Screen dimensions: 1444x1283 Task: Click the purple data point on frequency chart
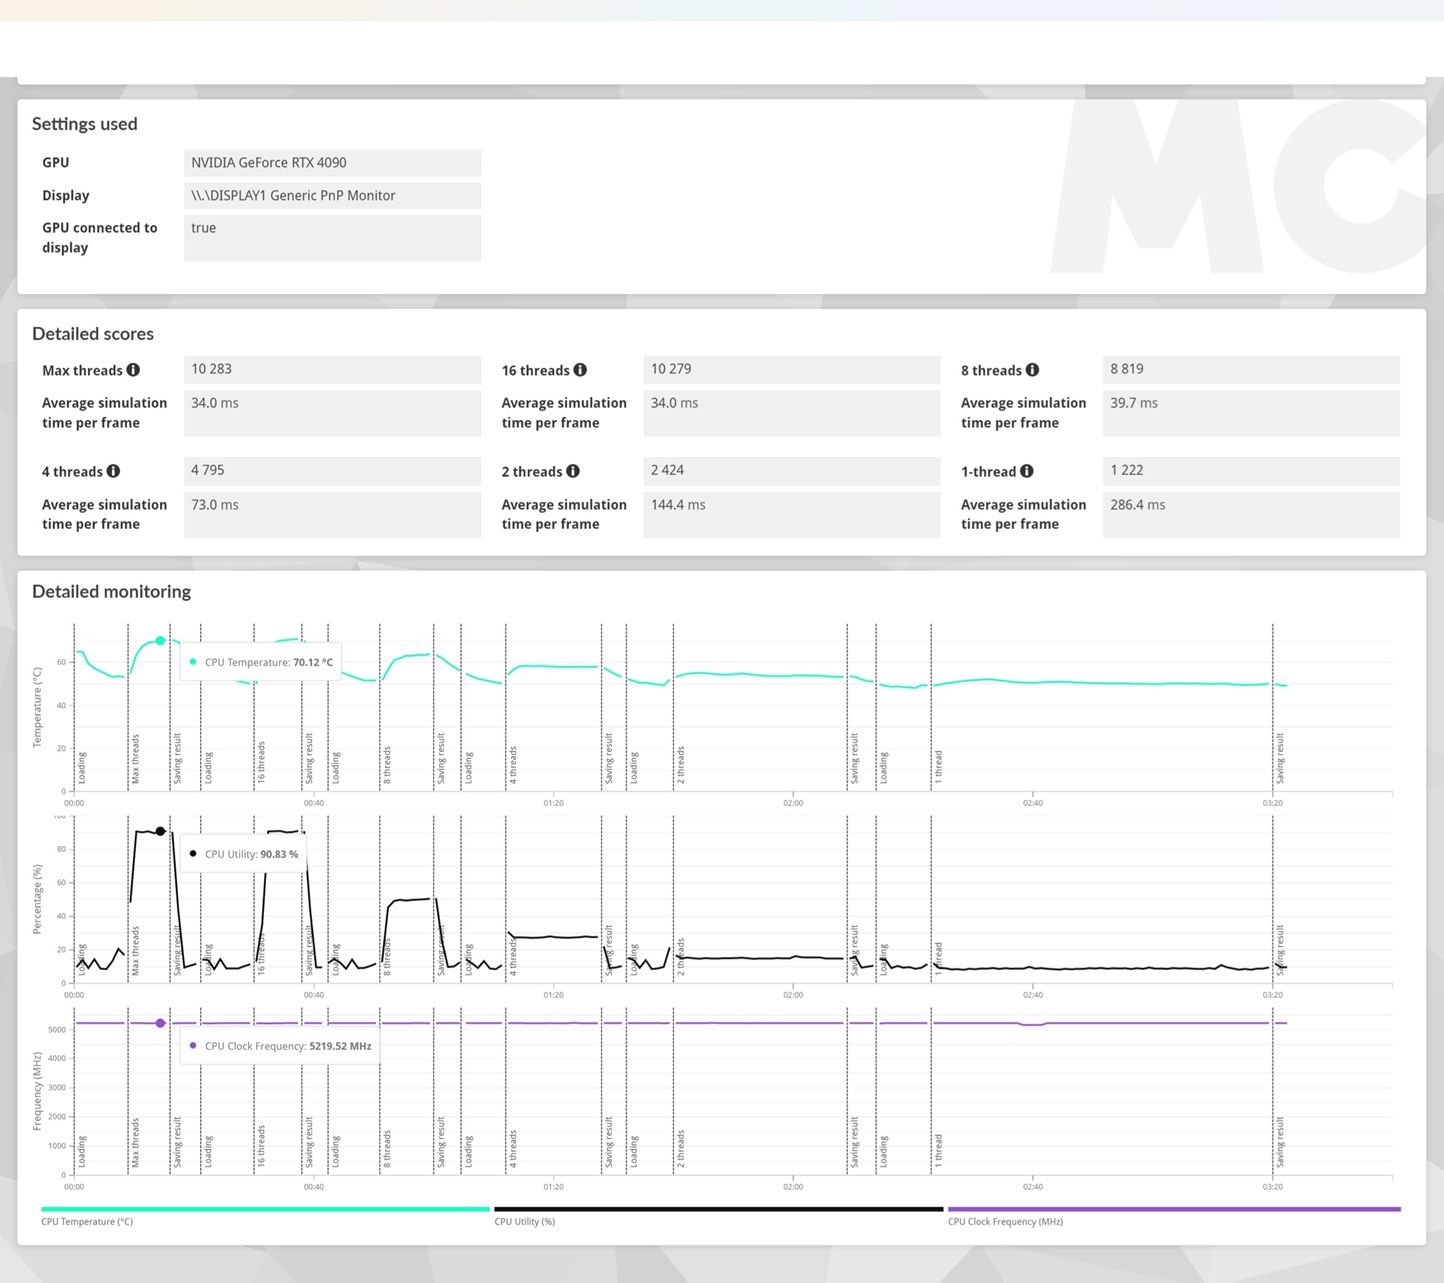[160, 1023]
